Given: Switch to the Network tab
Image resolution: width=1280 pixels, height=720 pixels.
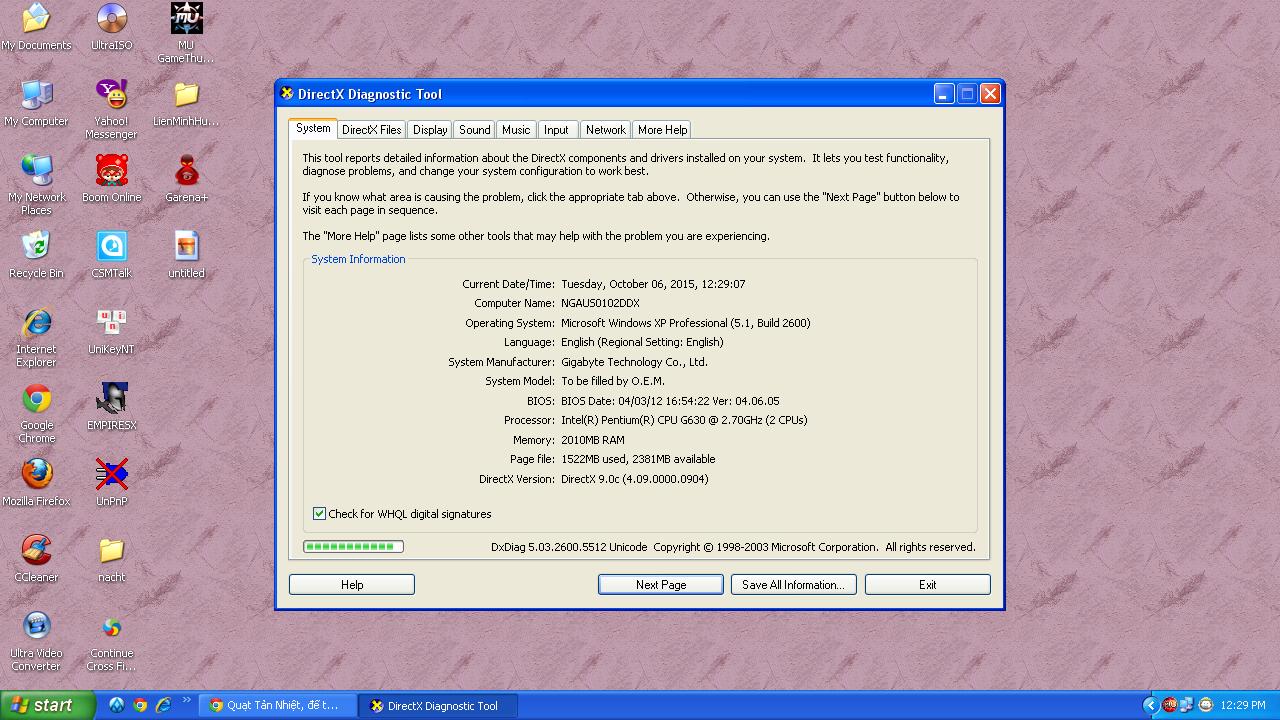Looking at the screenshot, I should point(606,130).
